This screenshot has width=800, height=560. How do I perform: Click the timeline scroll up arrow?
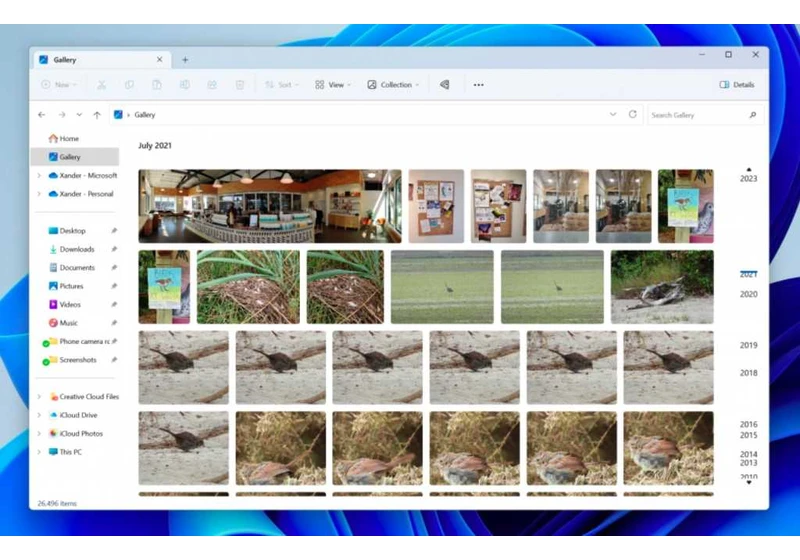(748, 169)
